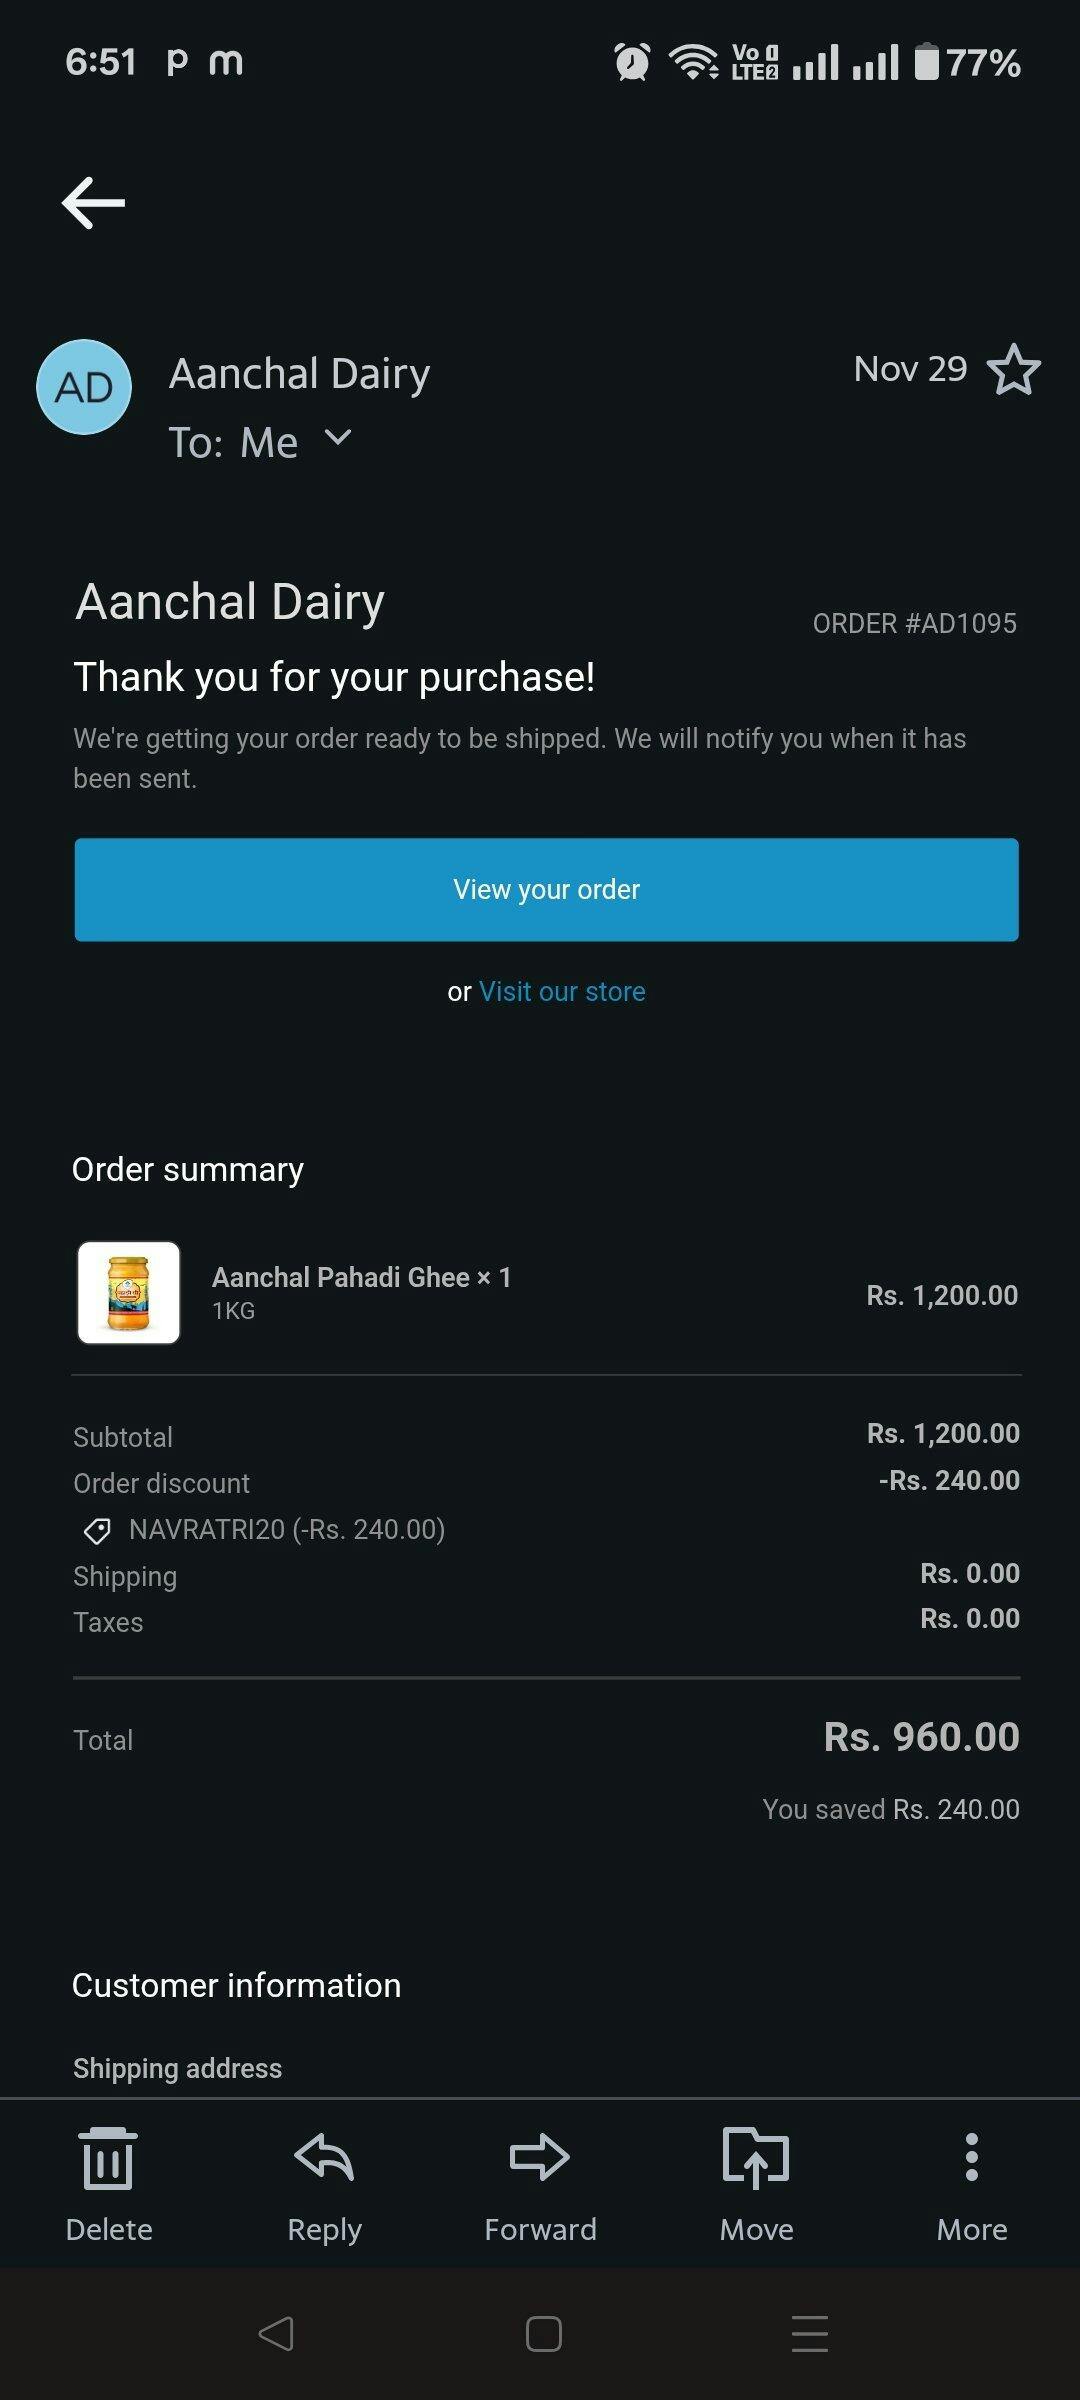Tap the NAVRATRI20 discount tag icon
Image resolution: width=1080 pixels, height=2400 pixels.
97,1530
